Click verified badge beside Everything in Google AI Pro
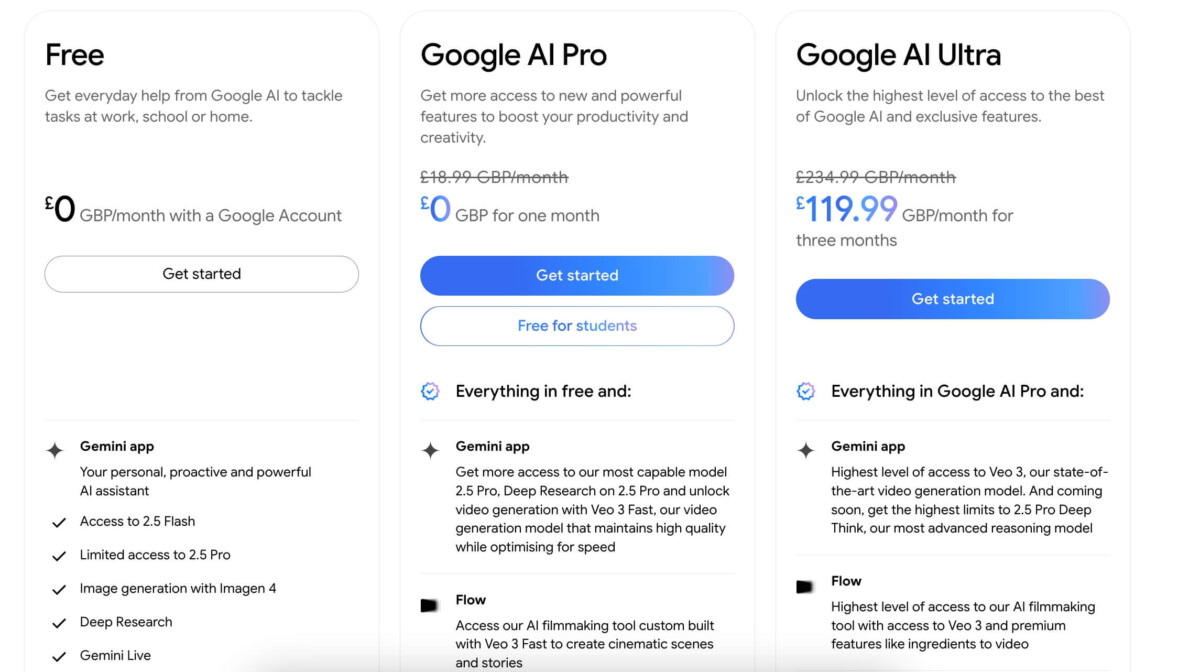The image size is (1200, 672). coord(806,392)
